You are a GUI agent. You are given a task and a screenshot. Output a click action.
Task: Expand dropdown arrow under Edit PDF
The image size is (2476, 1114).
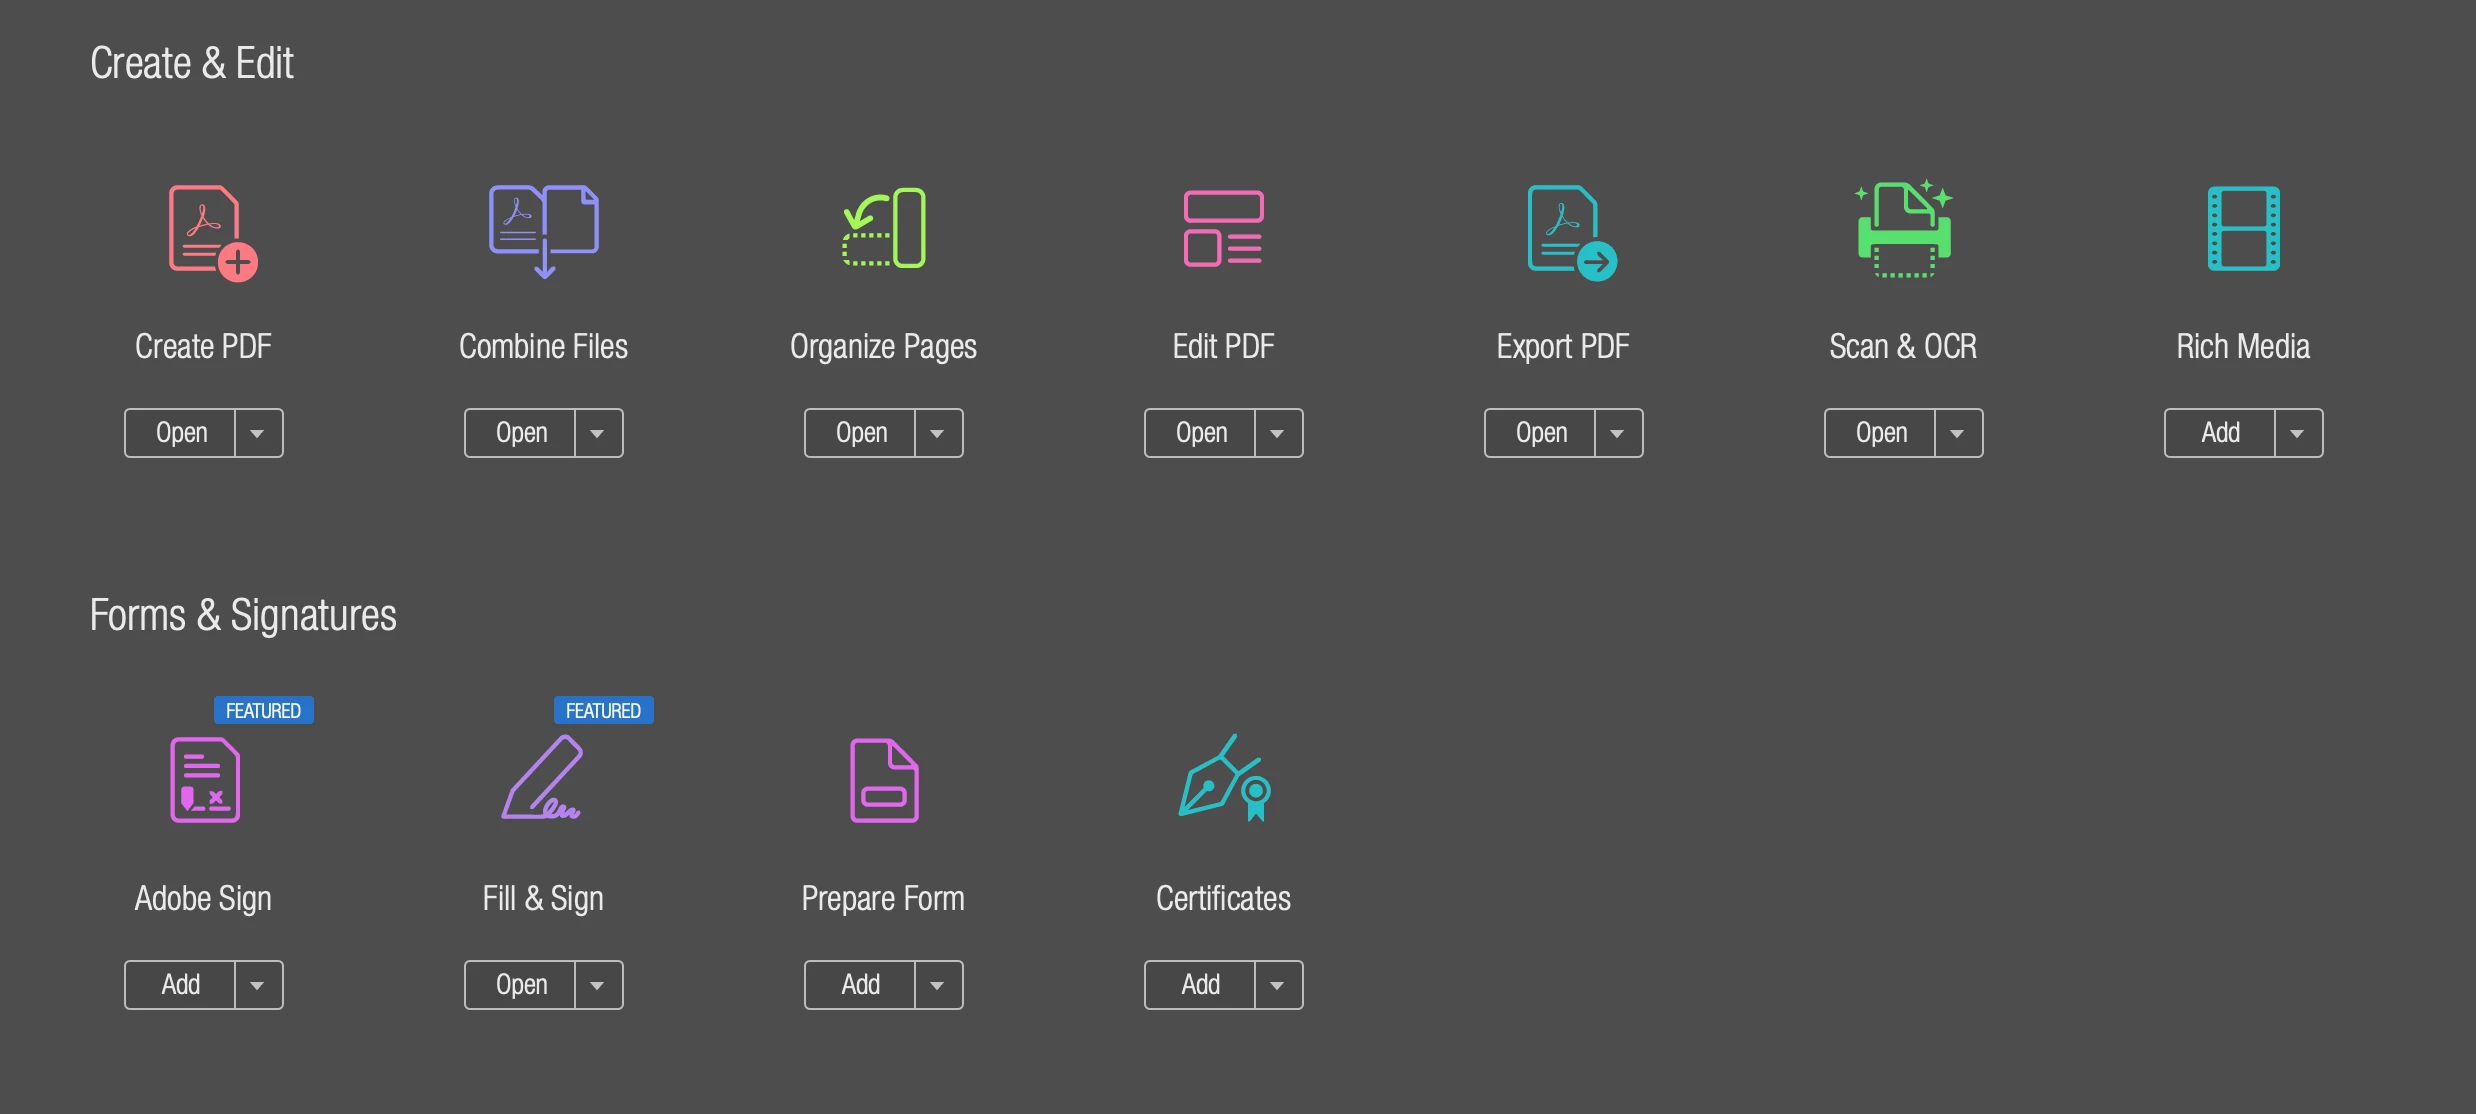click(x=1277, y=433)
